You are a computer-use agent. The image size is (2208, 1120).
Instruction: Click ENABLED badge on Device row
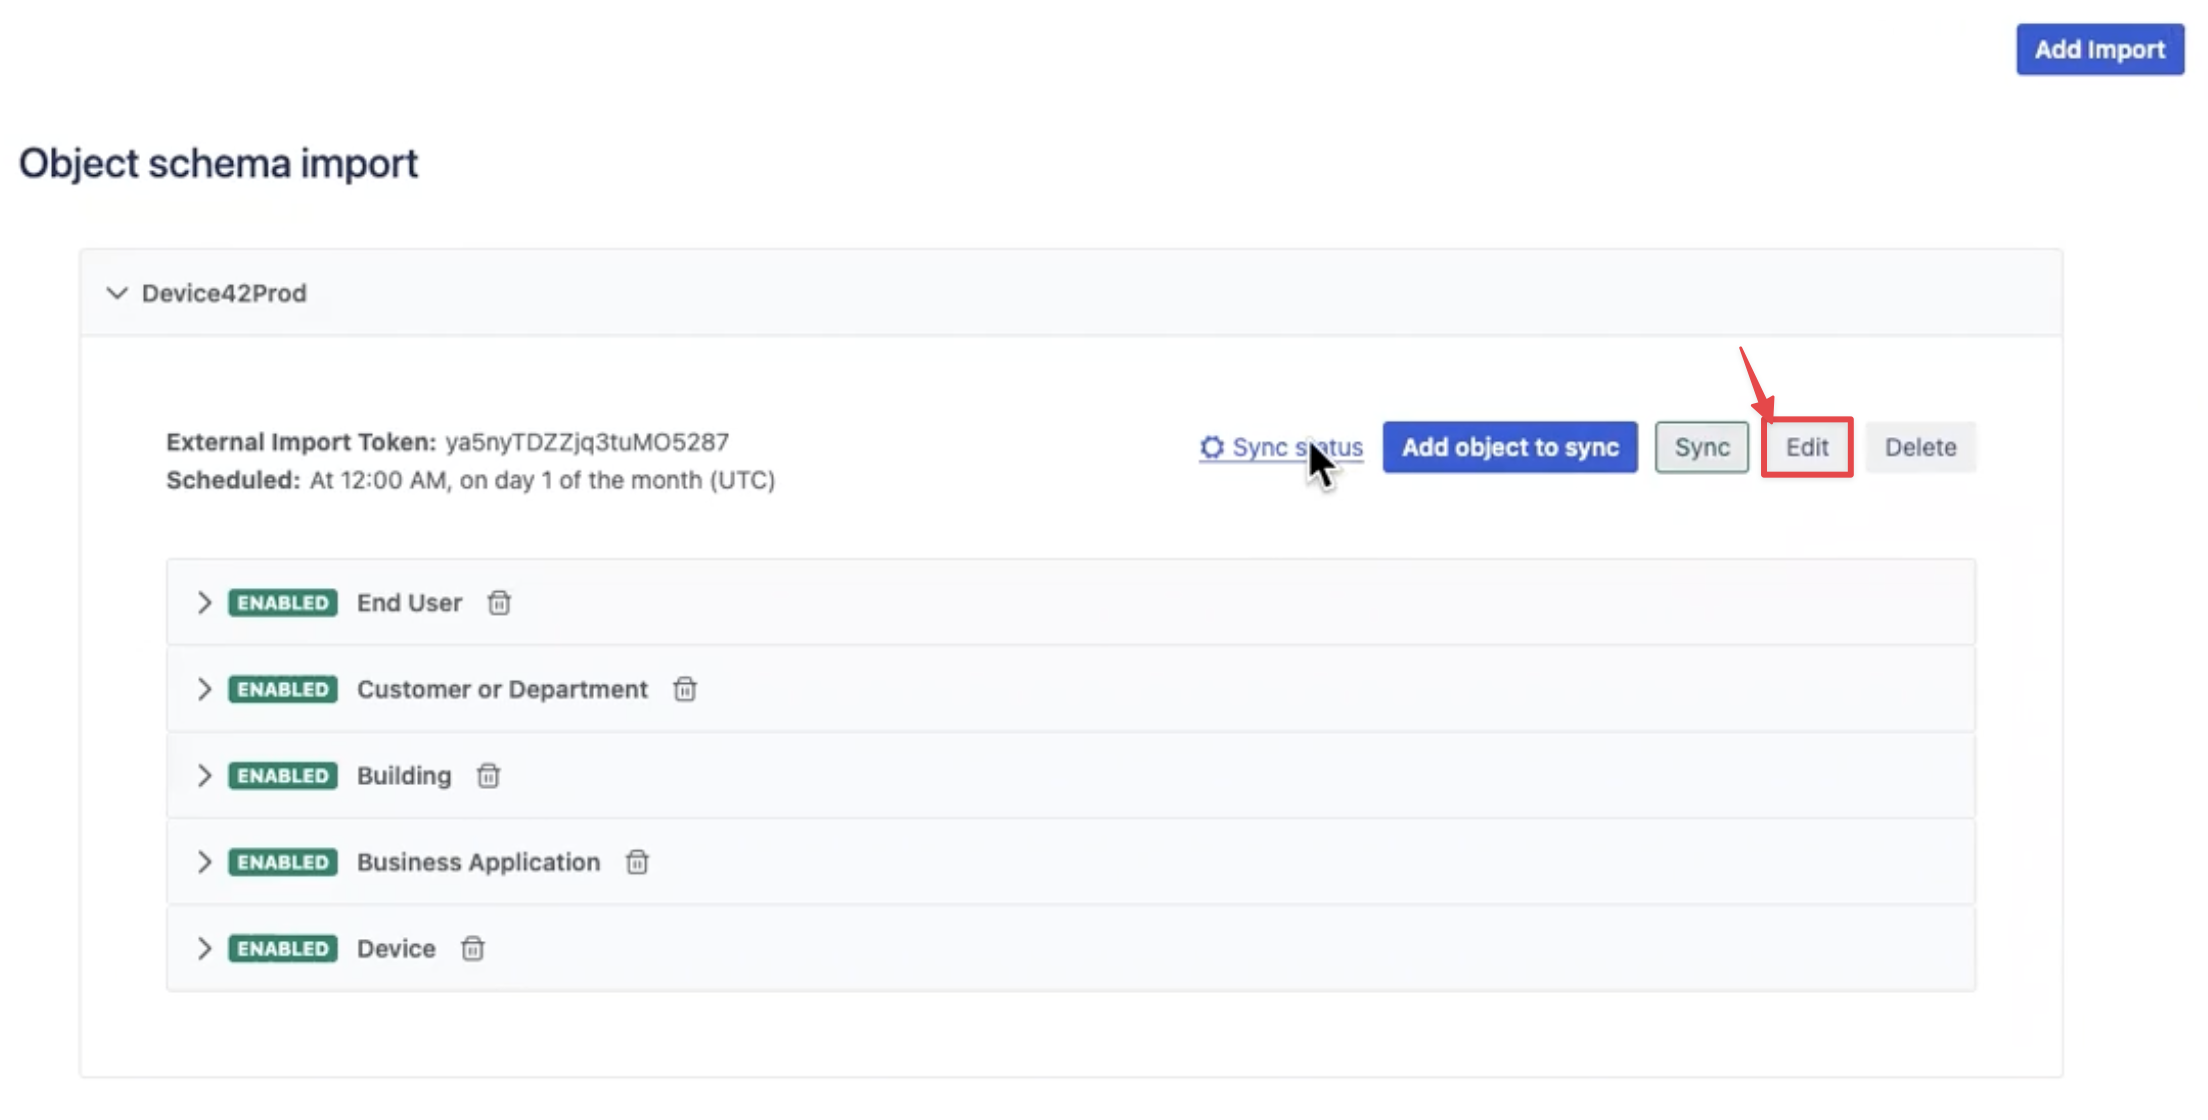click(283, 949)
